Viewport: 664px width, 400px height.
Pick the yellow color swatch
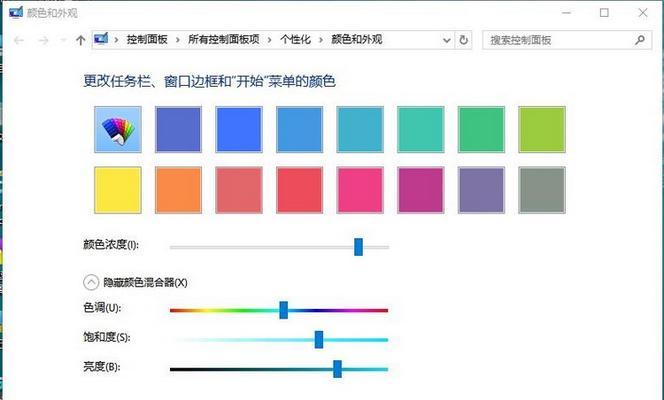coord(118,190)
